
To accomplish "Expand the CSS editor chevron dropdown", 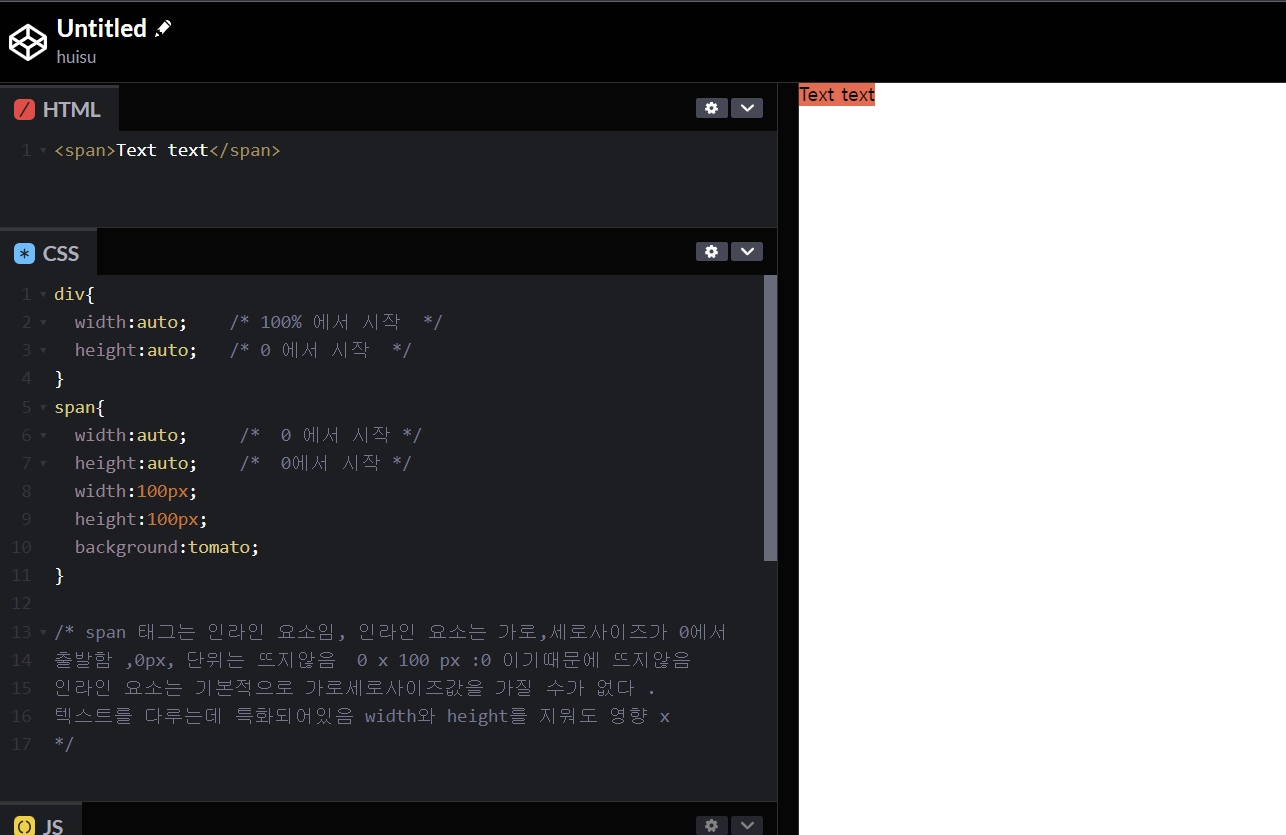I will [x=747, y=251].
